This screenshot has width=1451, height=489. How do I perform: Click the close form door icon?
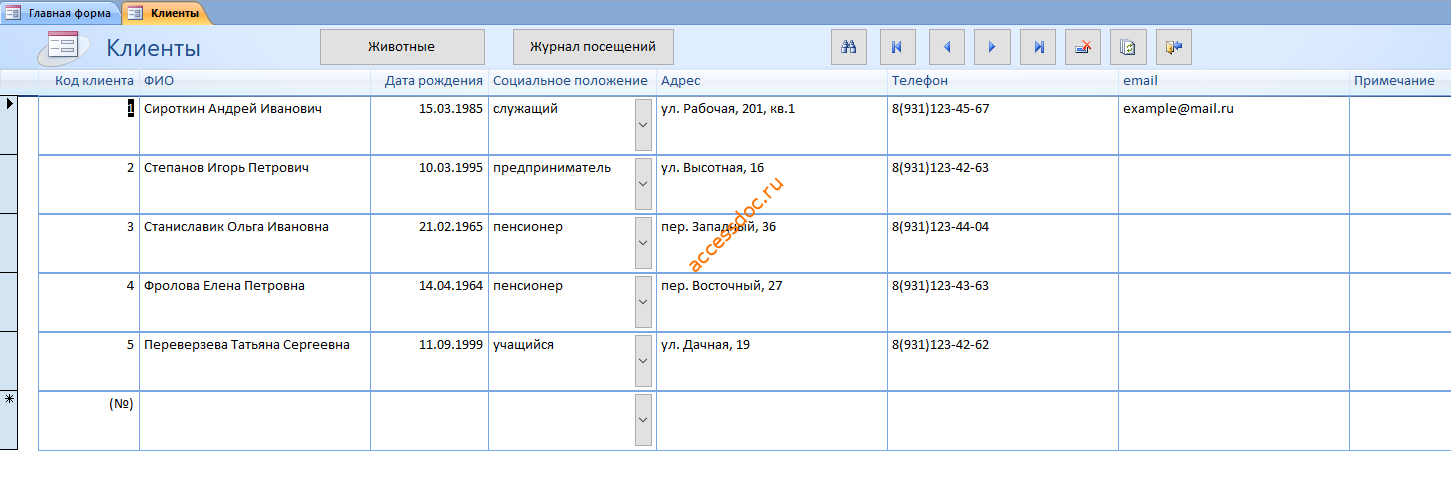(x=1174, y=46)
